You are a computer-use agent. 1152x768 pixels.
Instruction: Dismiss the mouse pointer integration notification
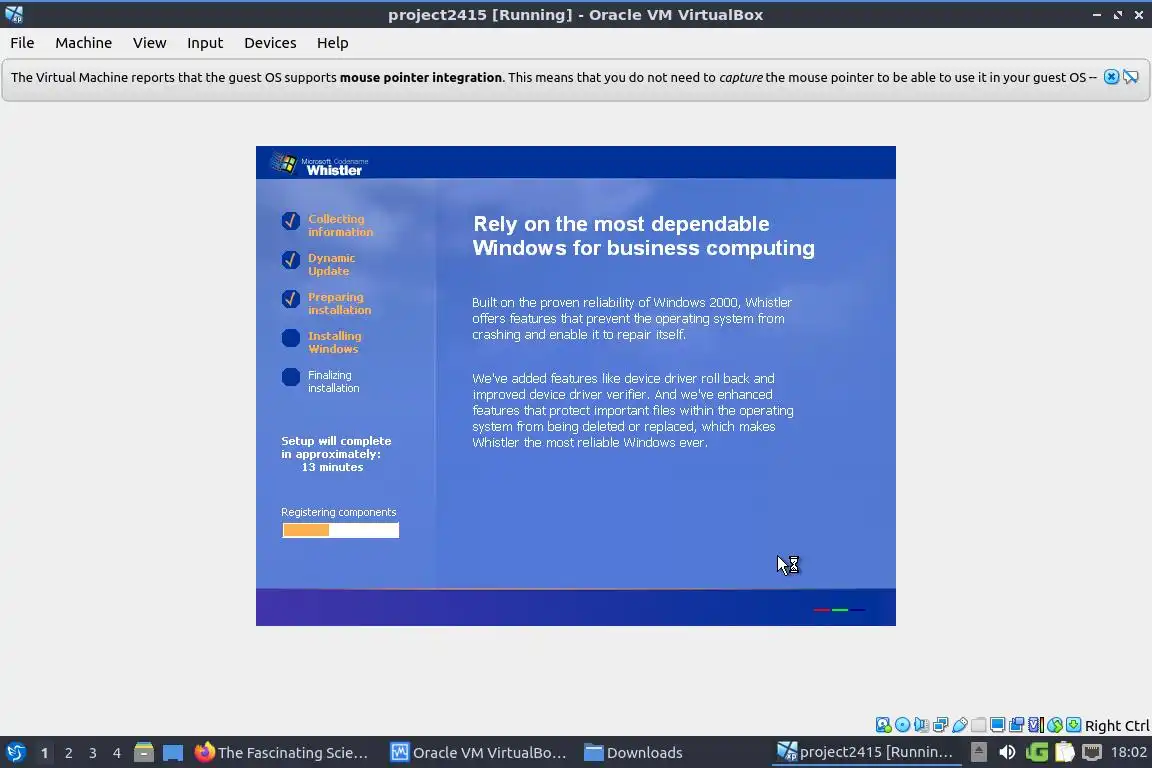[x=1111, y=77]
